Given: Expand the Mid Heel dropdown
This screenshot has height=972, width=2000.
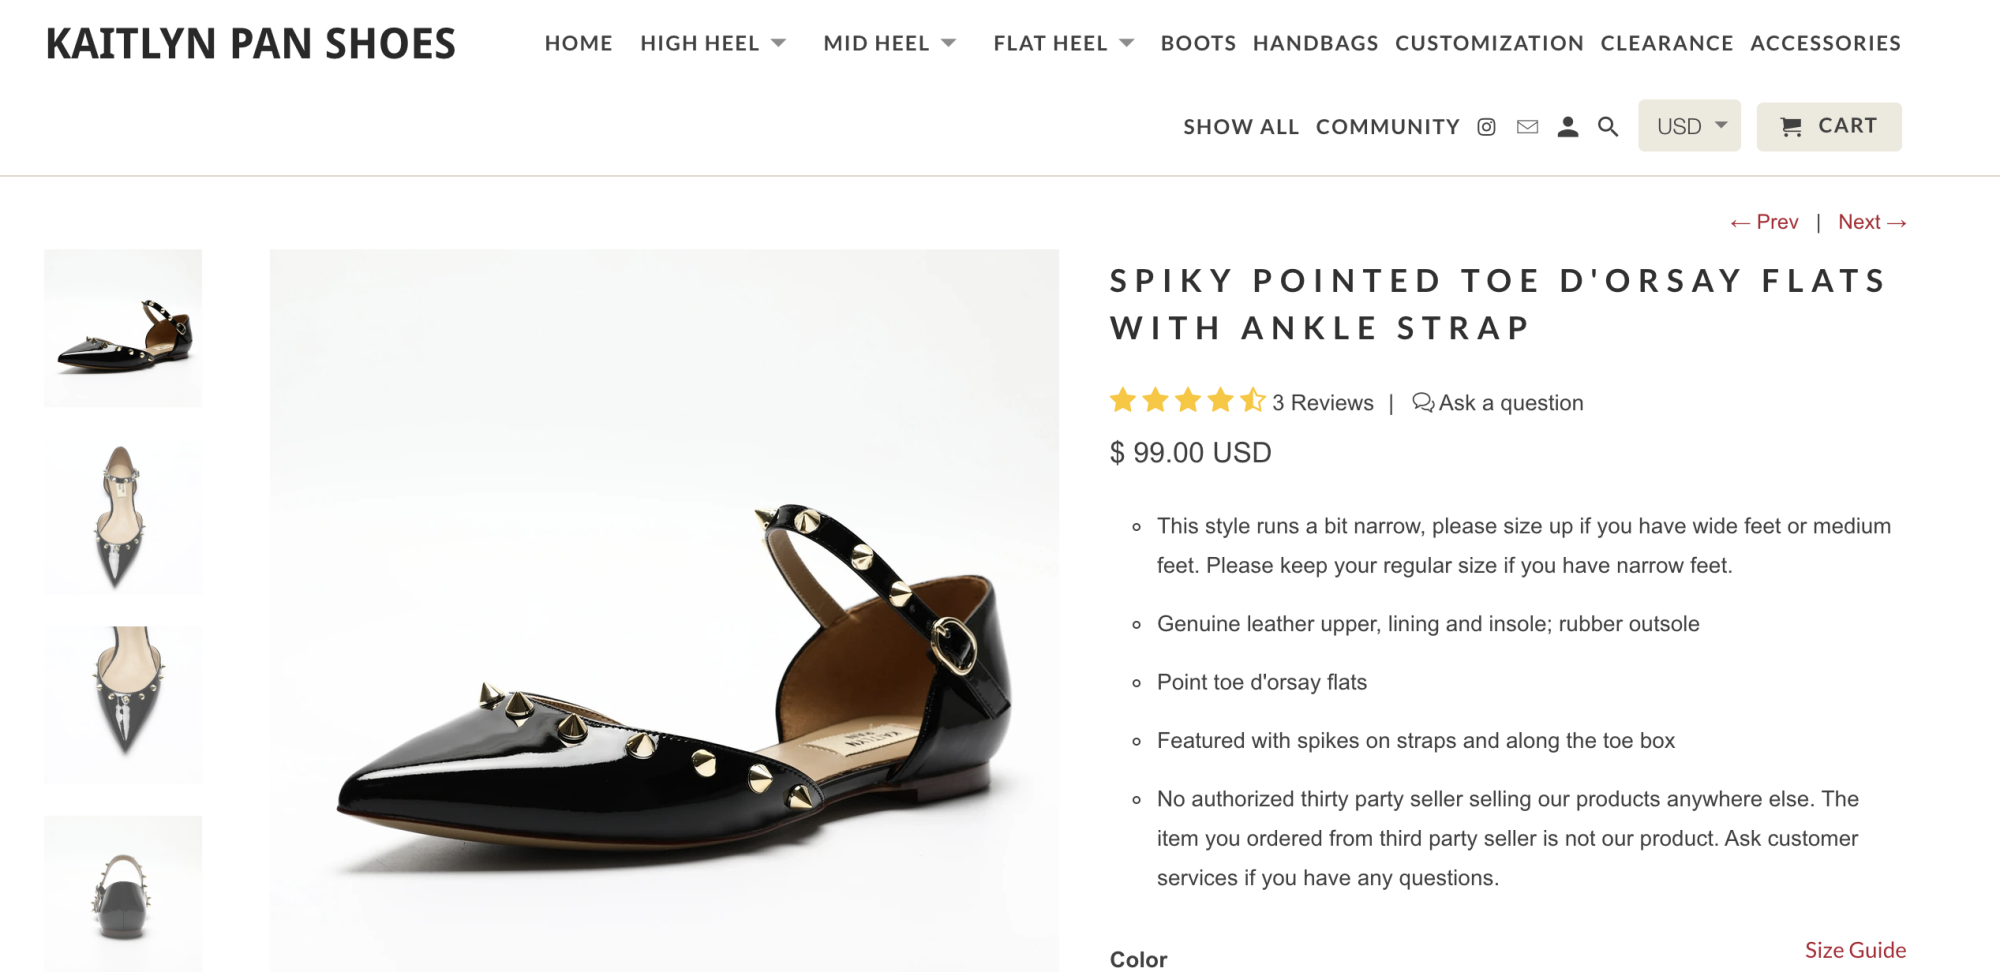Looking at the screenshot, I should (x=889, y=44).
